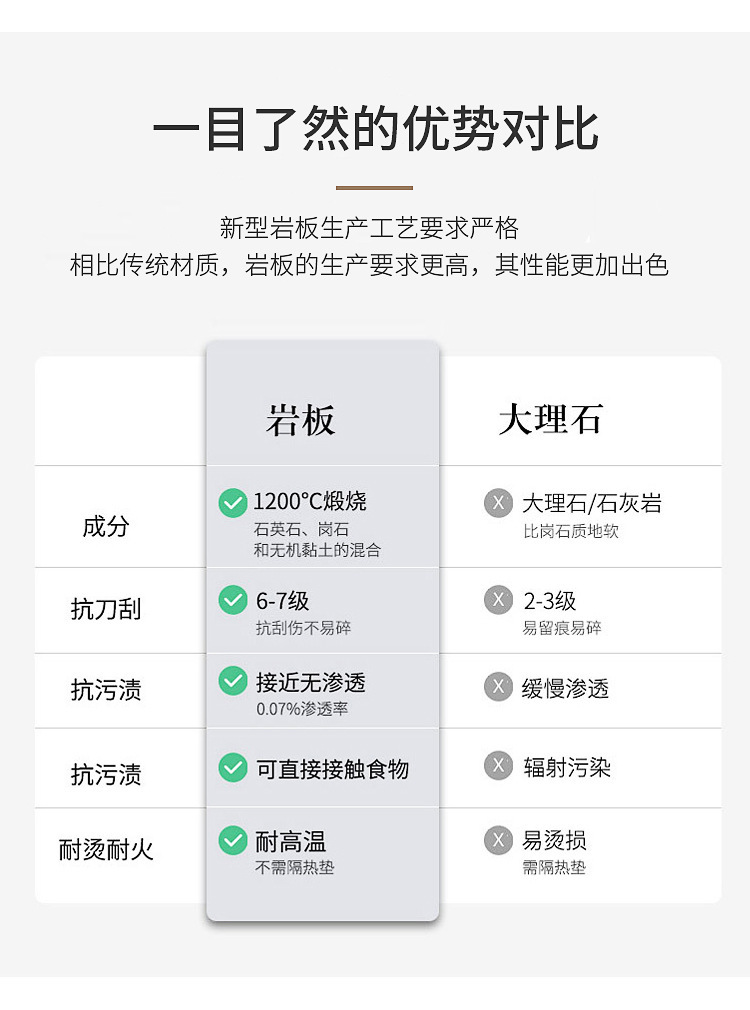Select the green check beside 接近无渗透

point(233,681)
